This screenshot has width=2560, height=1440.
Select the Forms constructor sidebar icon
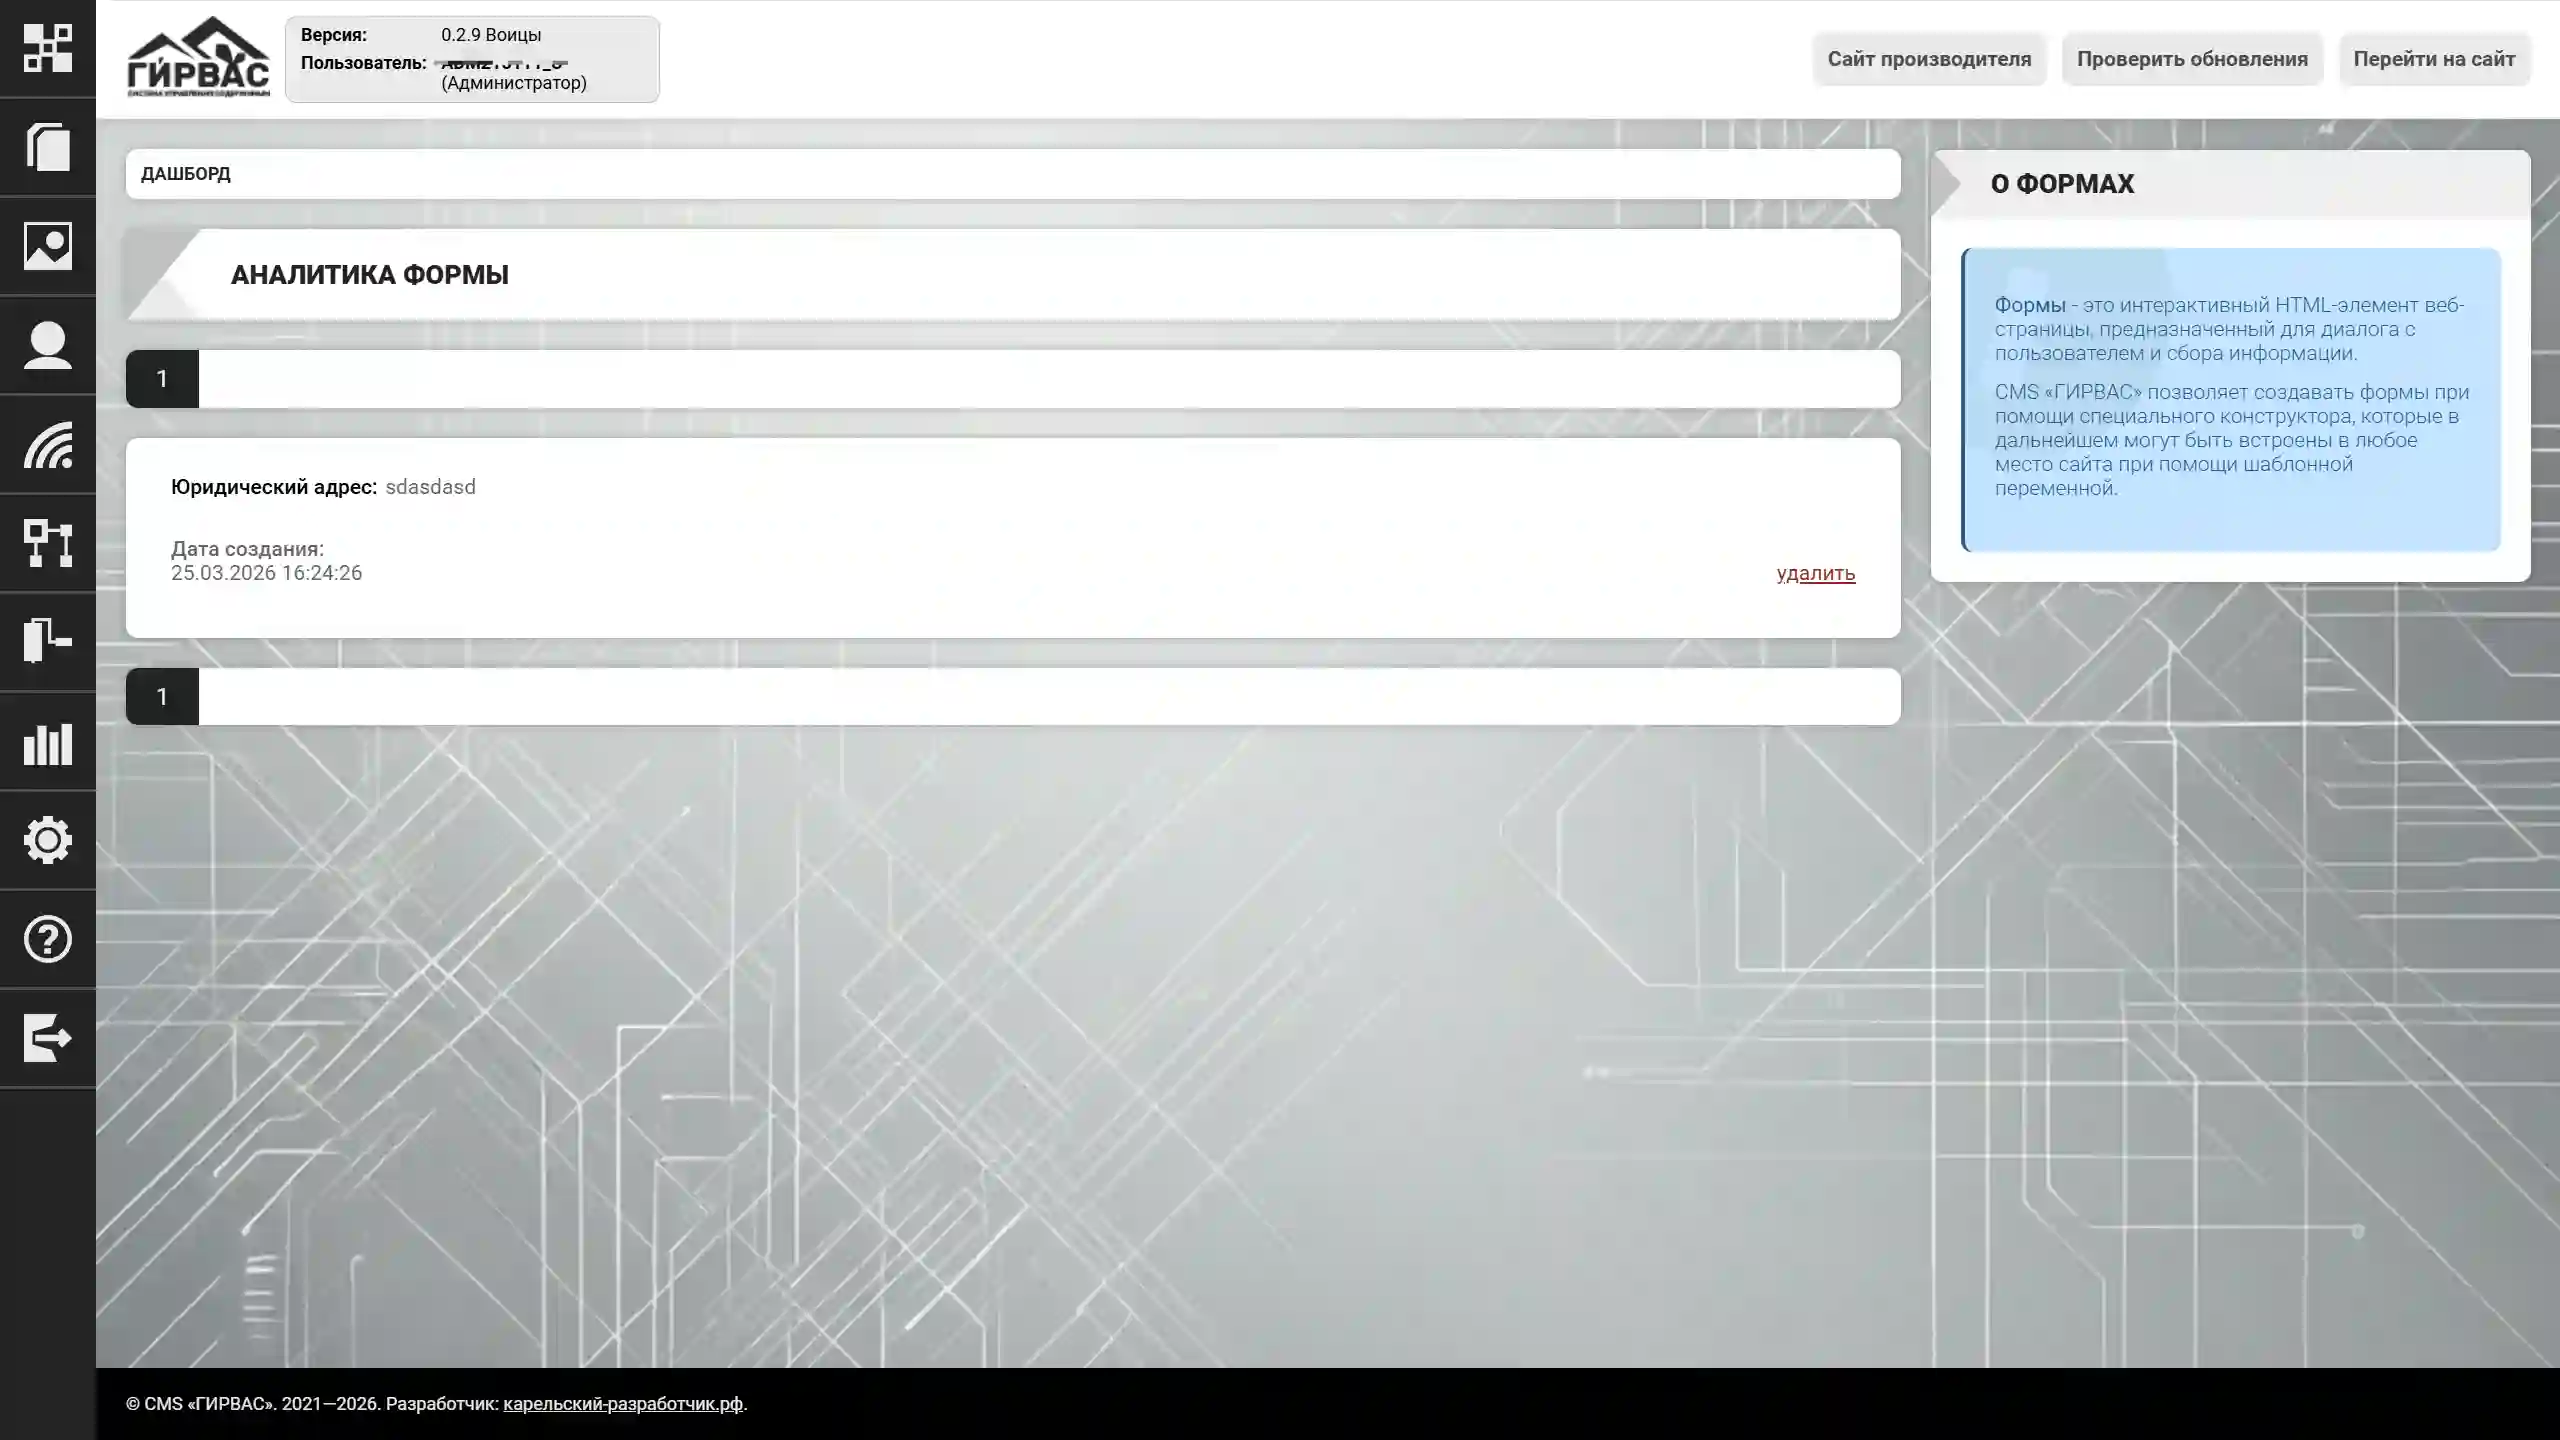point(47,642)
